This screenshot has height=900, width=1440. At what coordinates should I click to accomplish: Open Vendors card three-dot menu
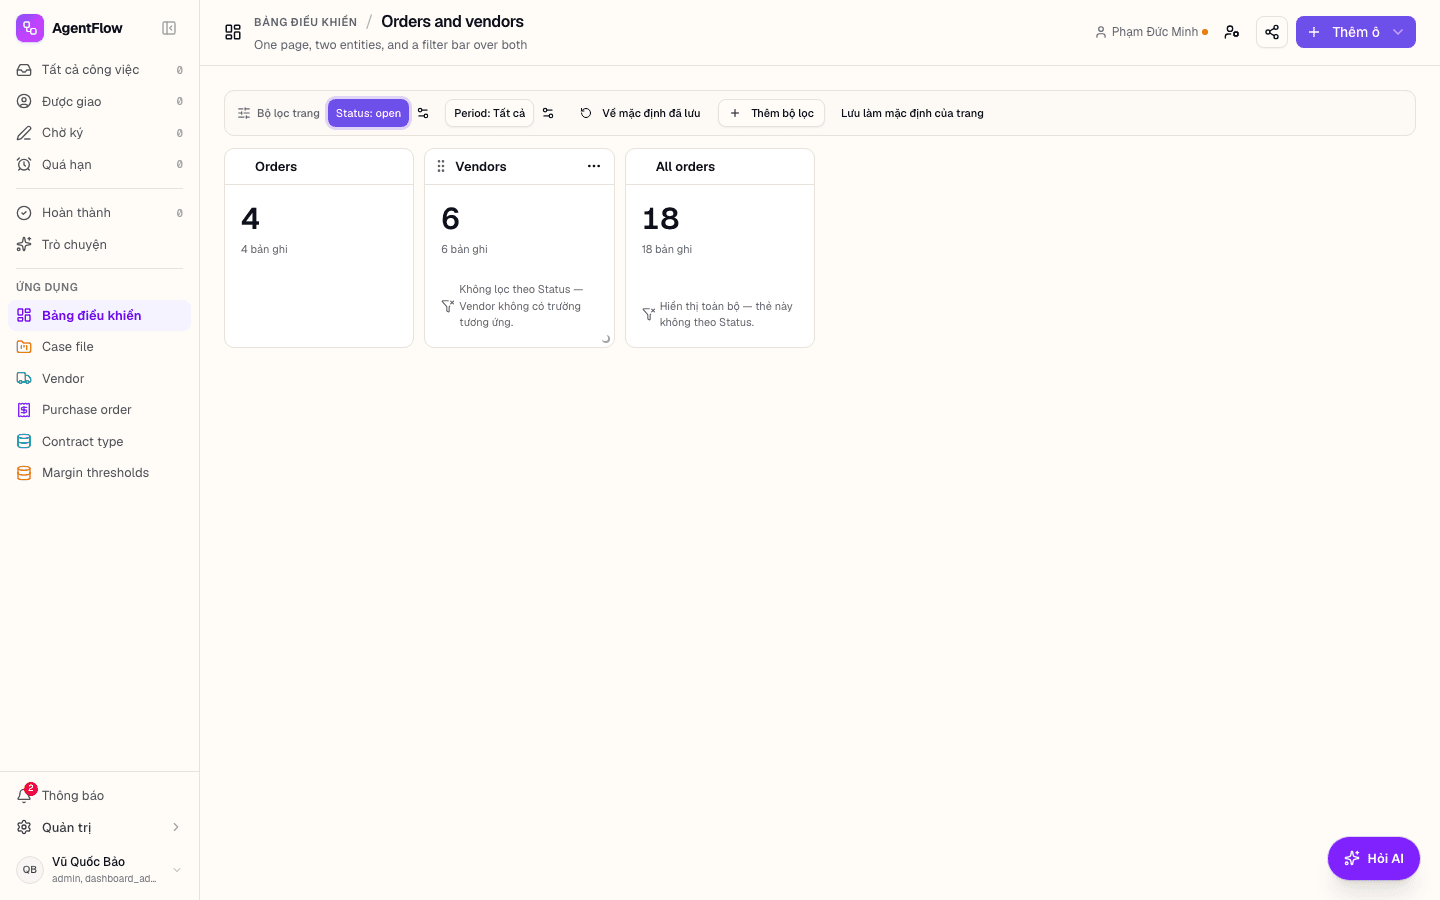coord(594,166)
